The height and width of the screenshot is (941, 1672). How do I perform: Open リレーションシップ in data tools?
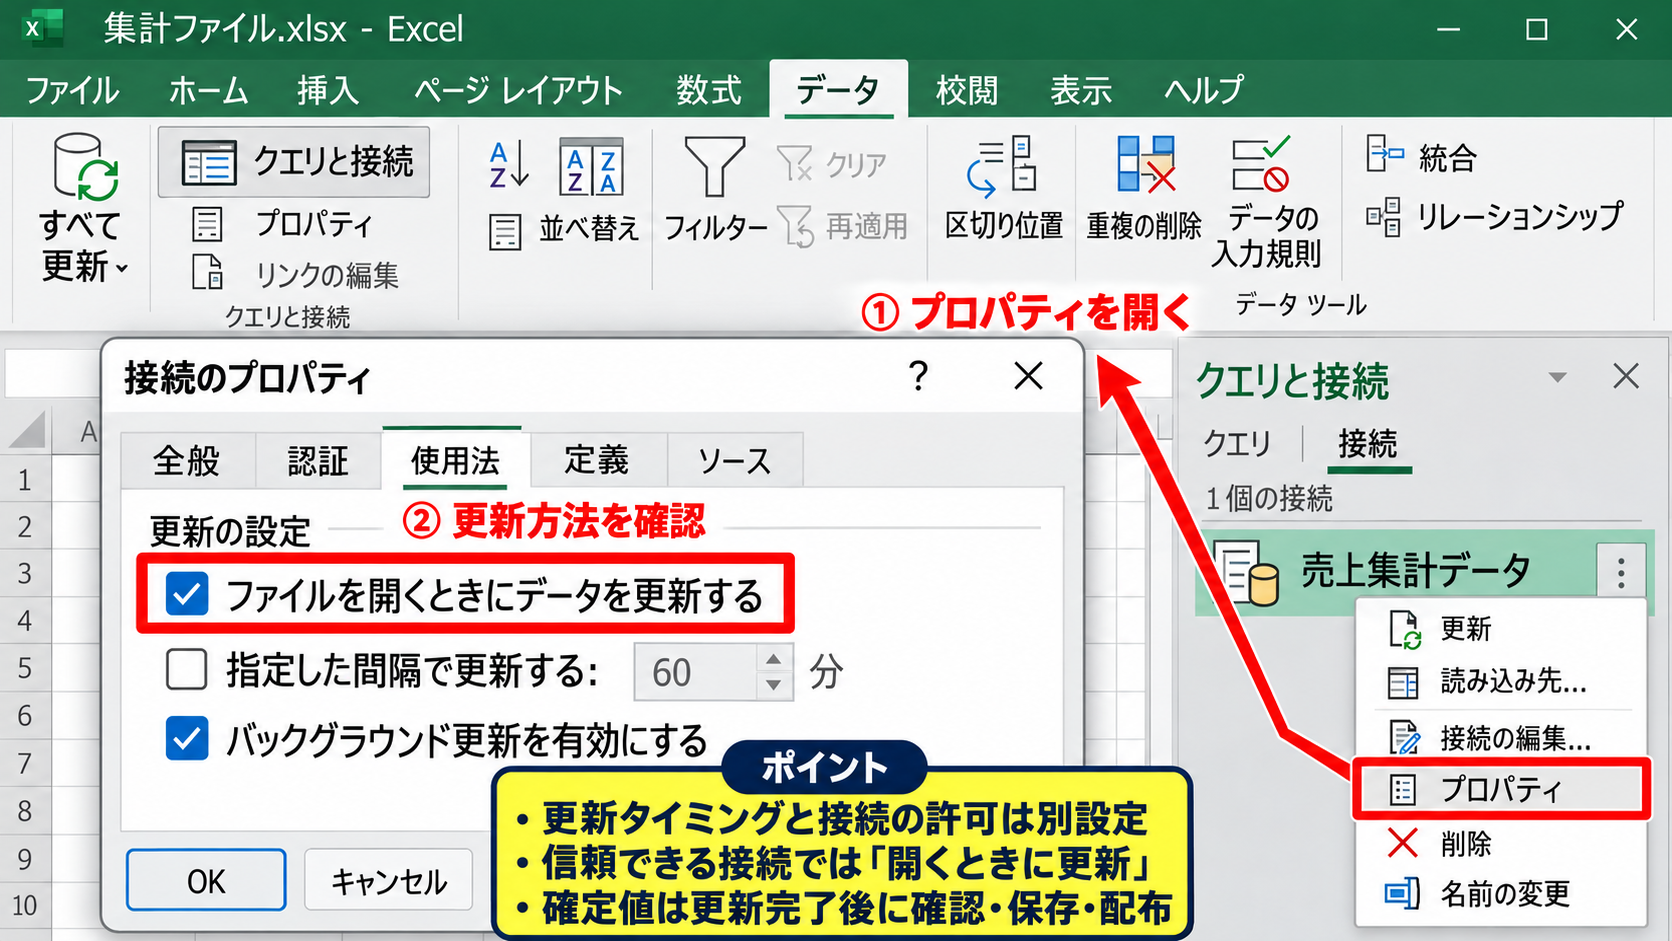click(1494, 216)
